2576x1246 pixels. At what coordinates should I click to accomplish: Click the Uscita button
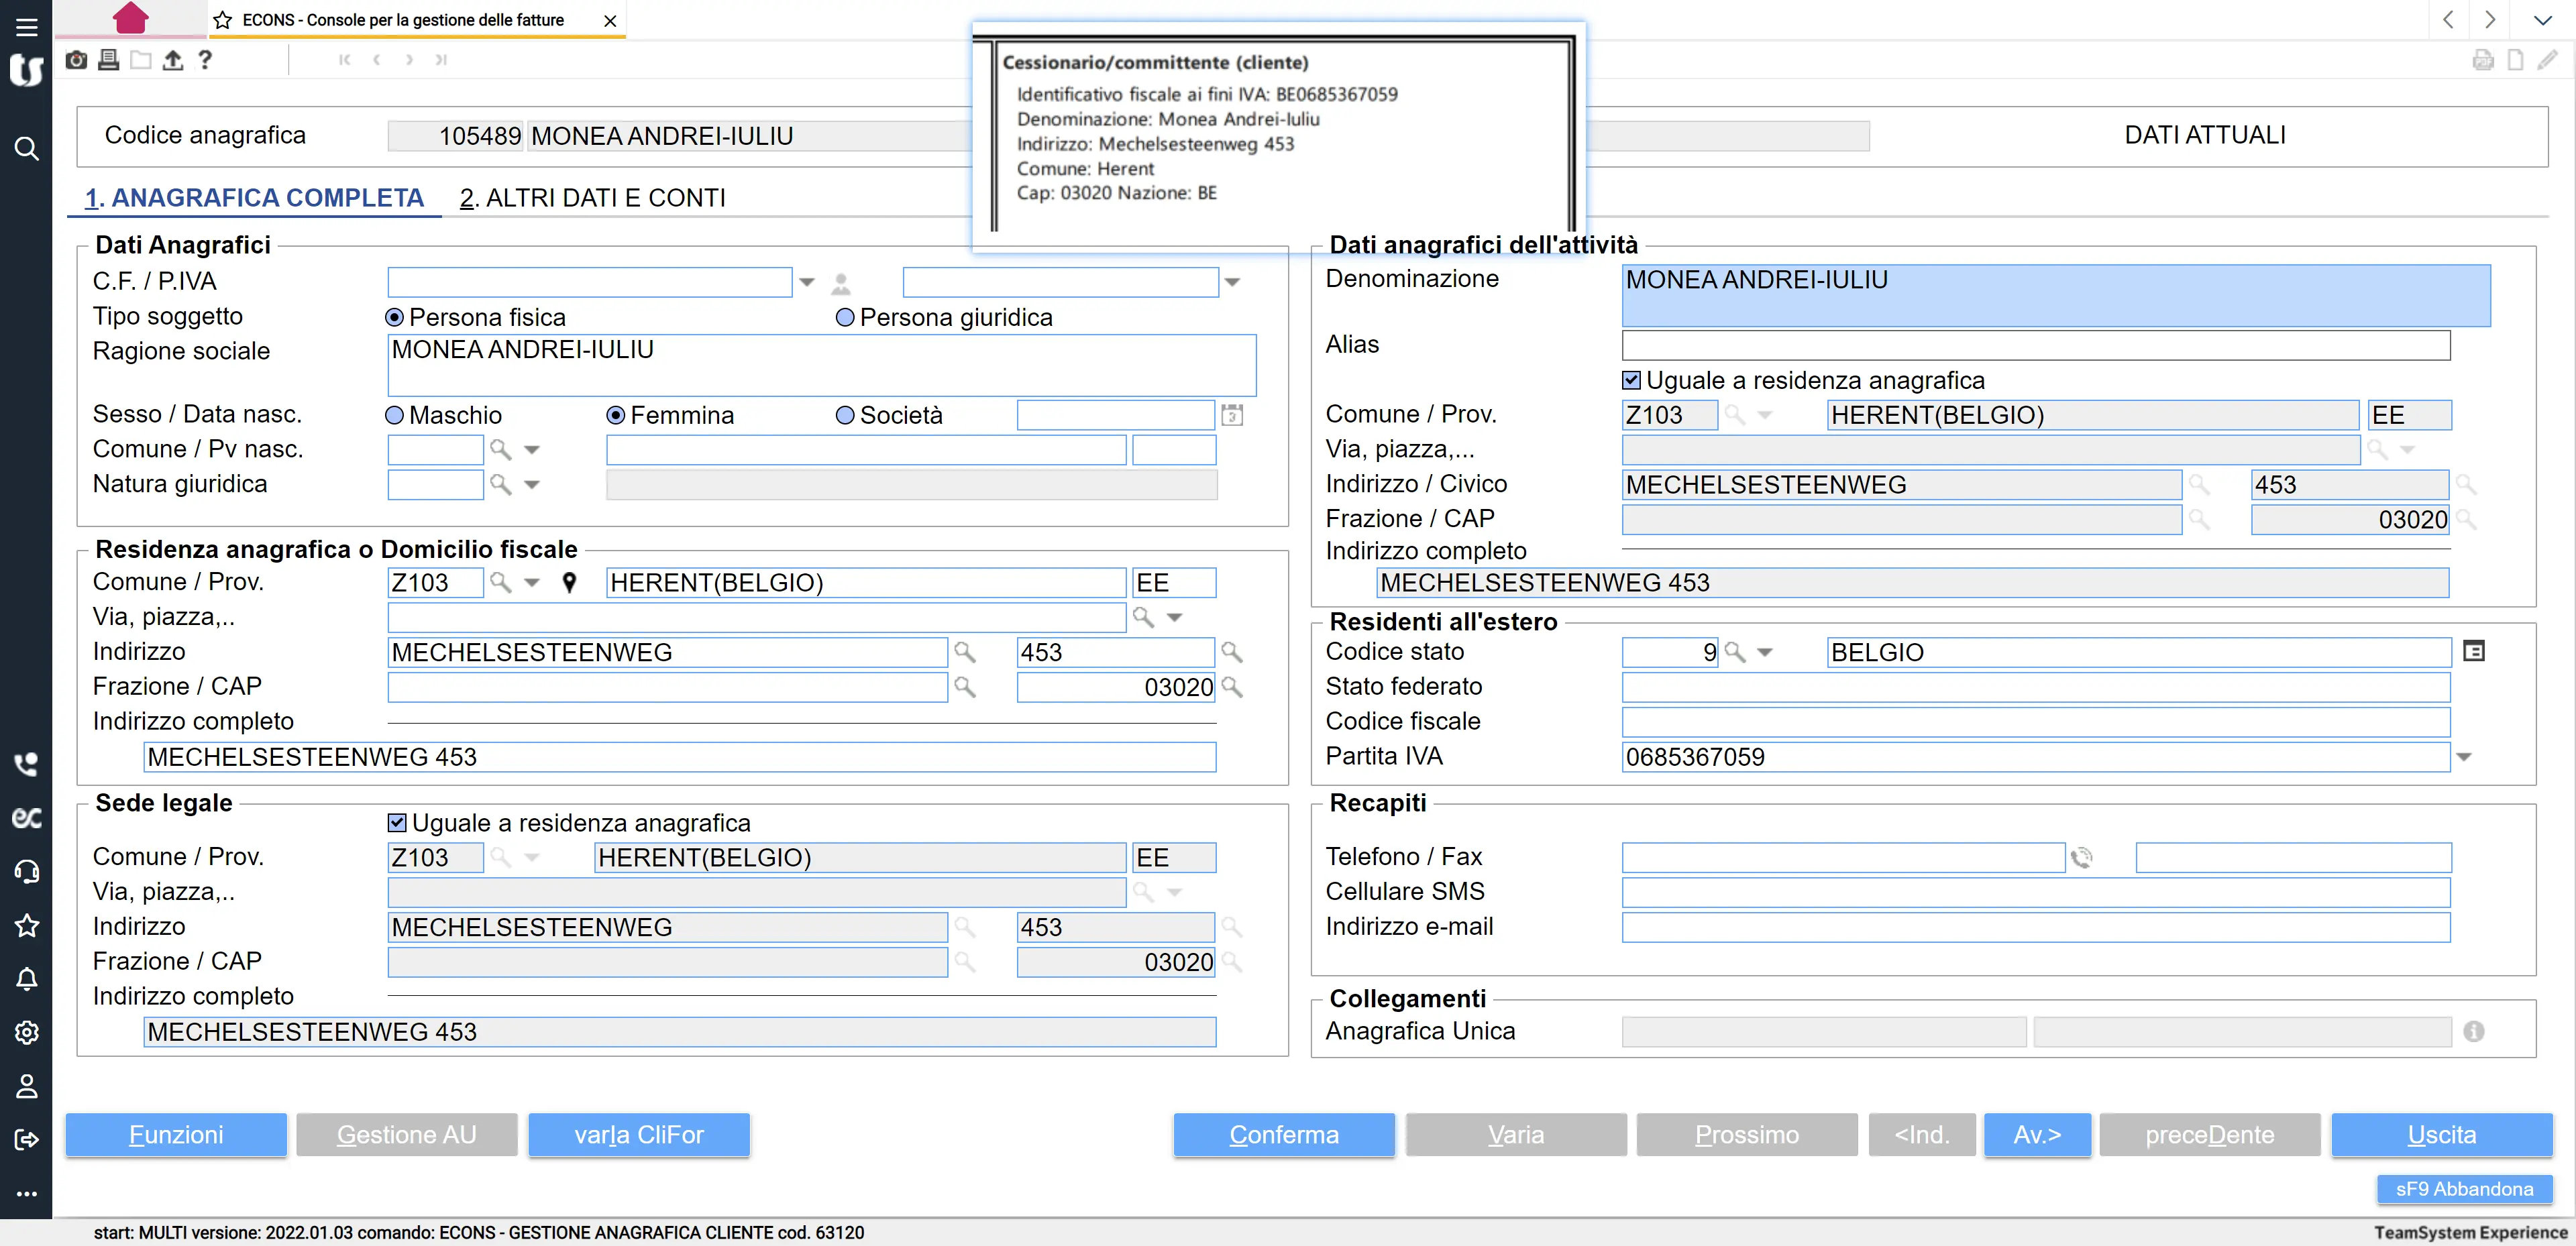click(x=2441, y=1134)
